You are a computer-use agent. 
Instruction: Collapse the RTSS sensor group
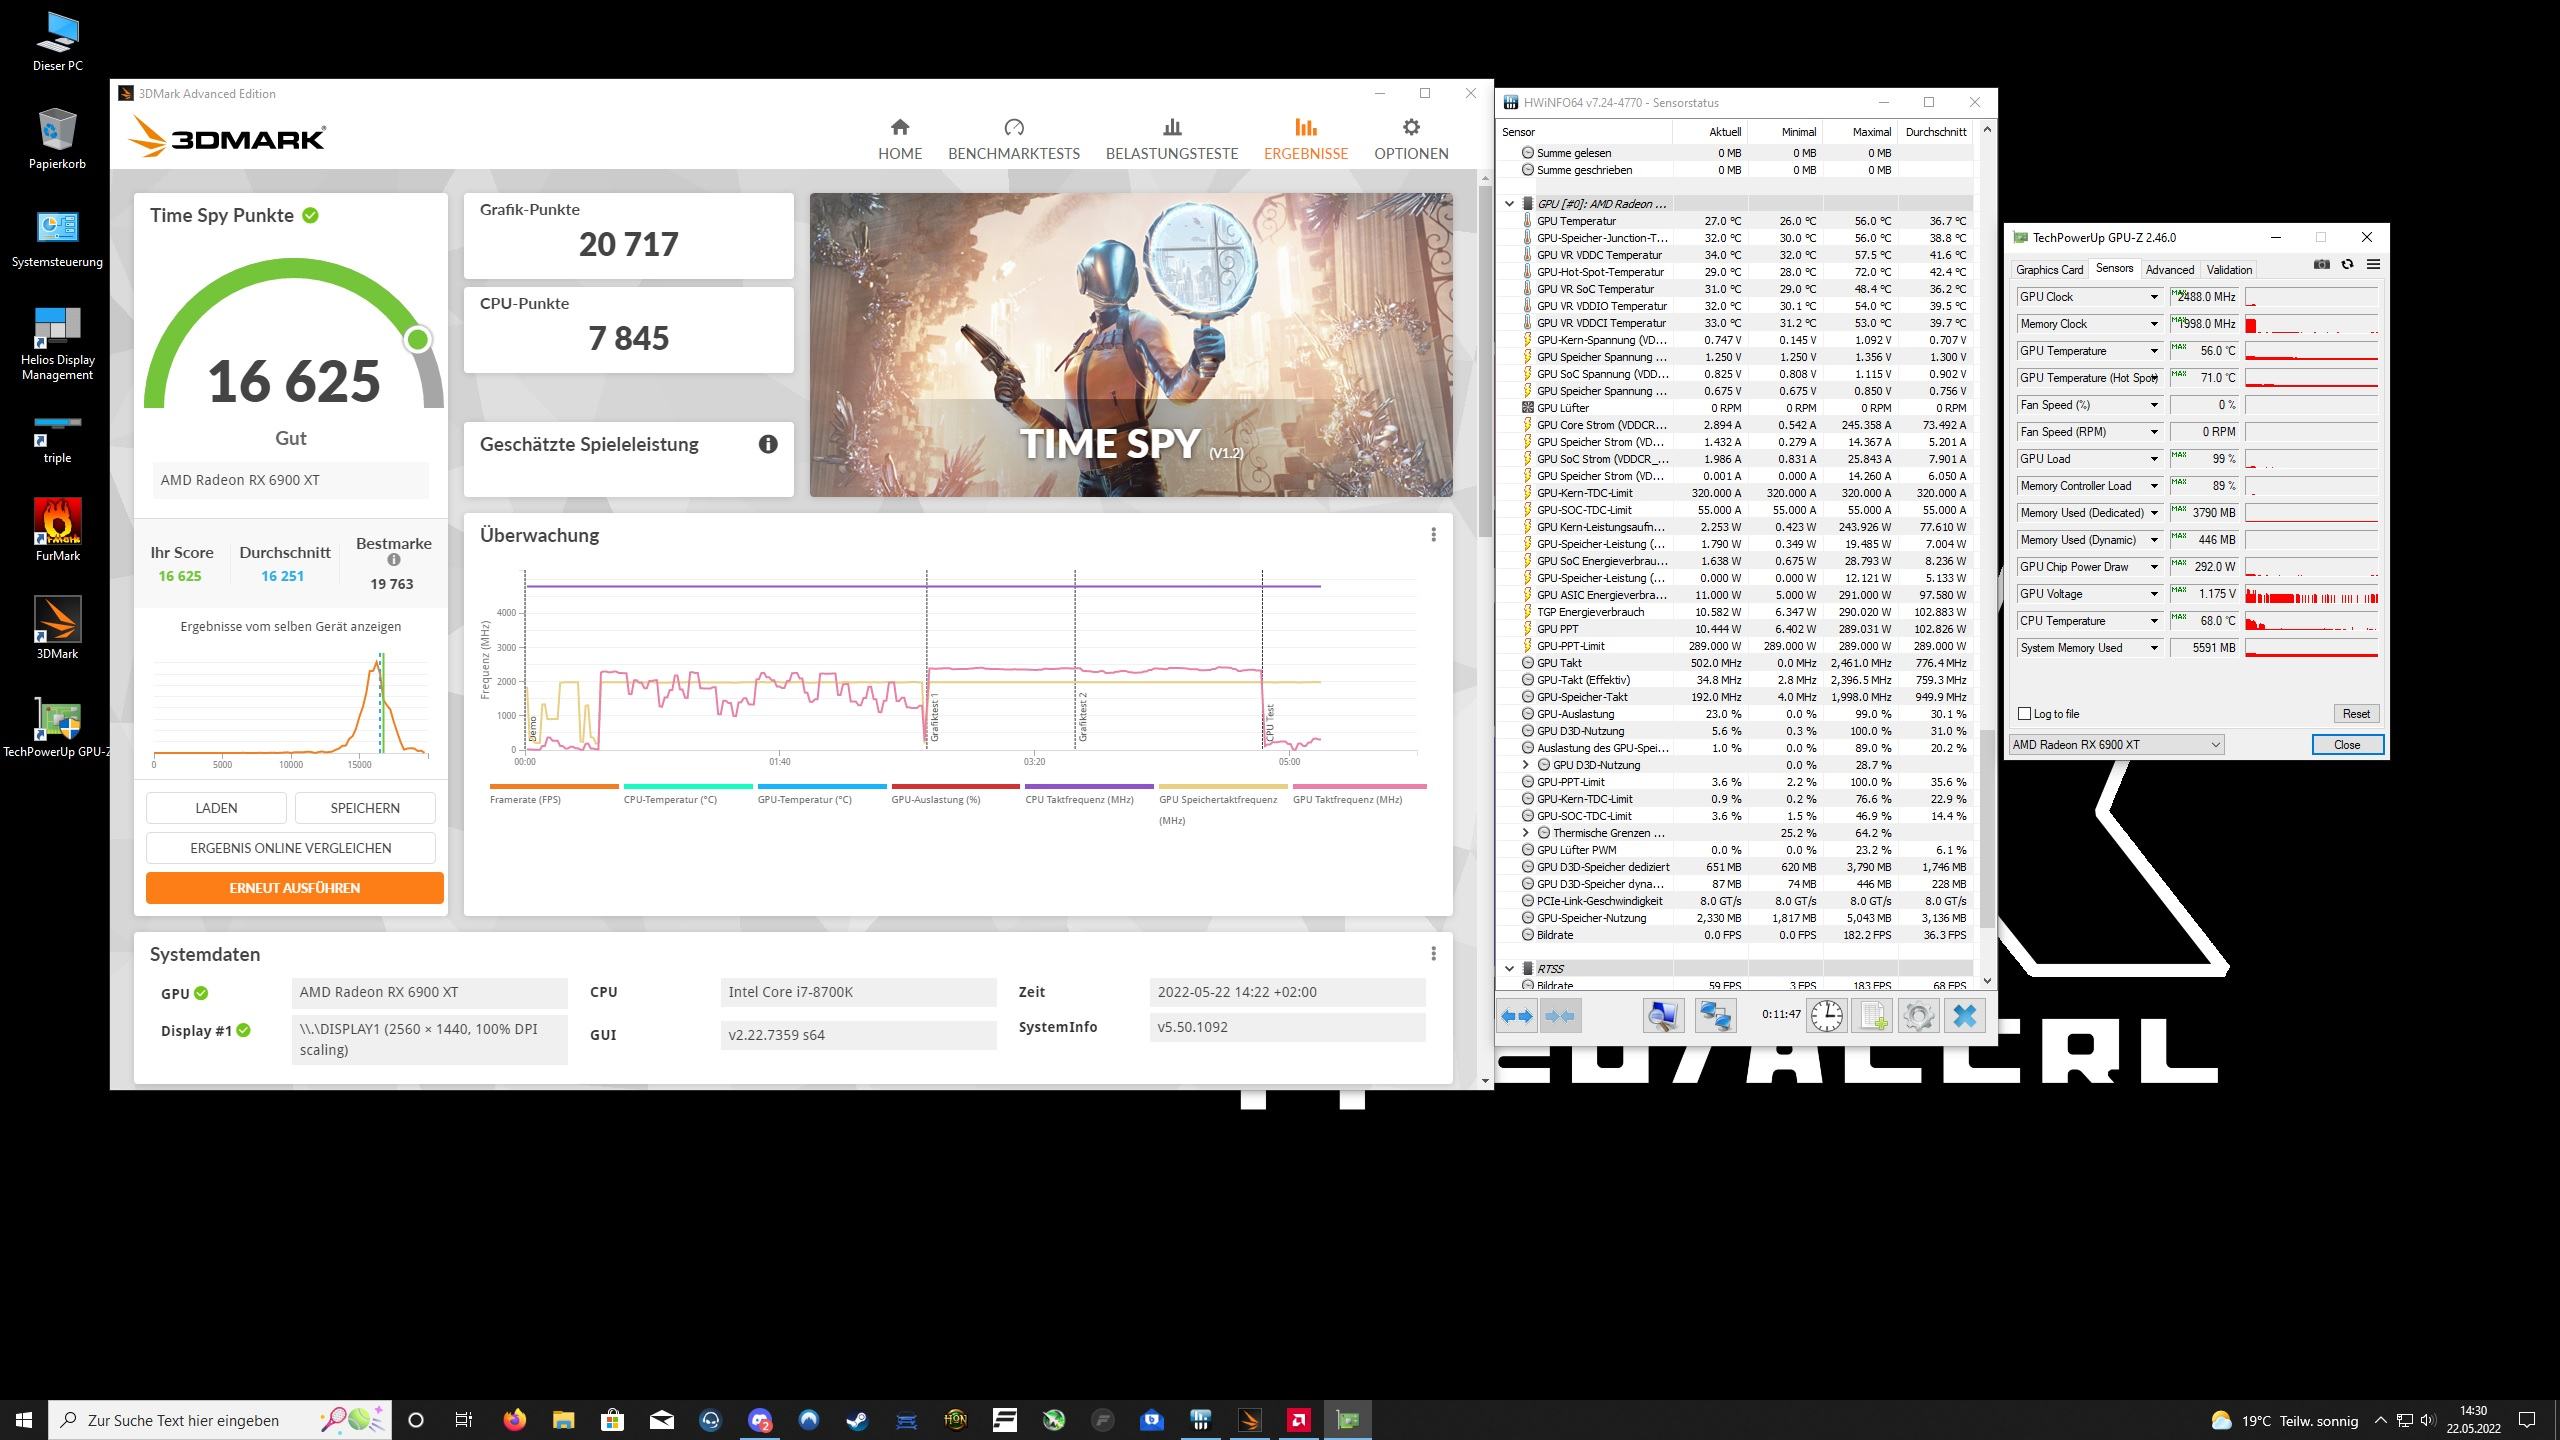pyautogui.click(x=1509, y=969)
